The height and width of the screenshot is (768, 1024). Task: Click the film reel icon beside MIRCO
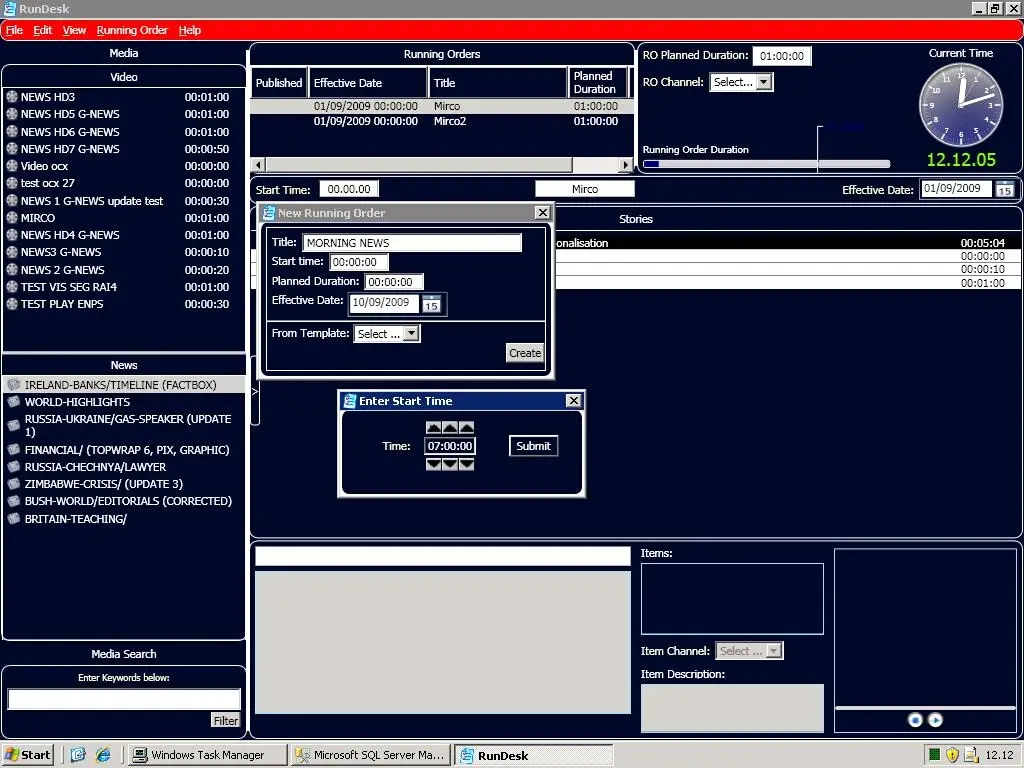coord(12,218)
